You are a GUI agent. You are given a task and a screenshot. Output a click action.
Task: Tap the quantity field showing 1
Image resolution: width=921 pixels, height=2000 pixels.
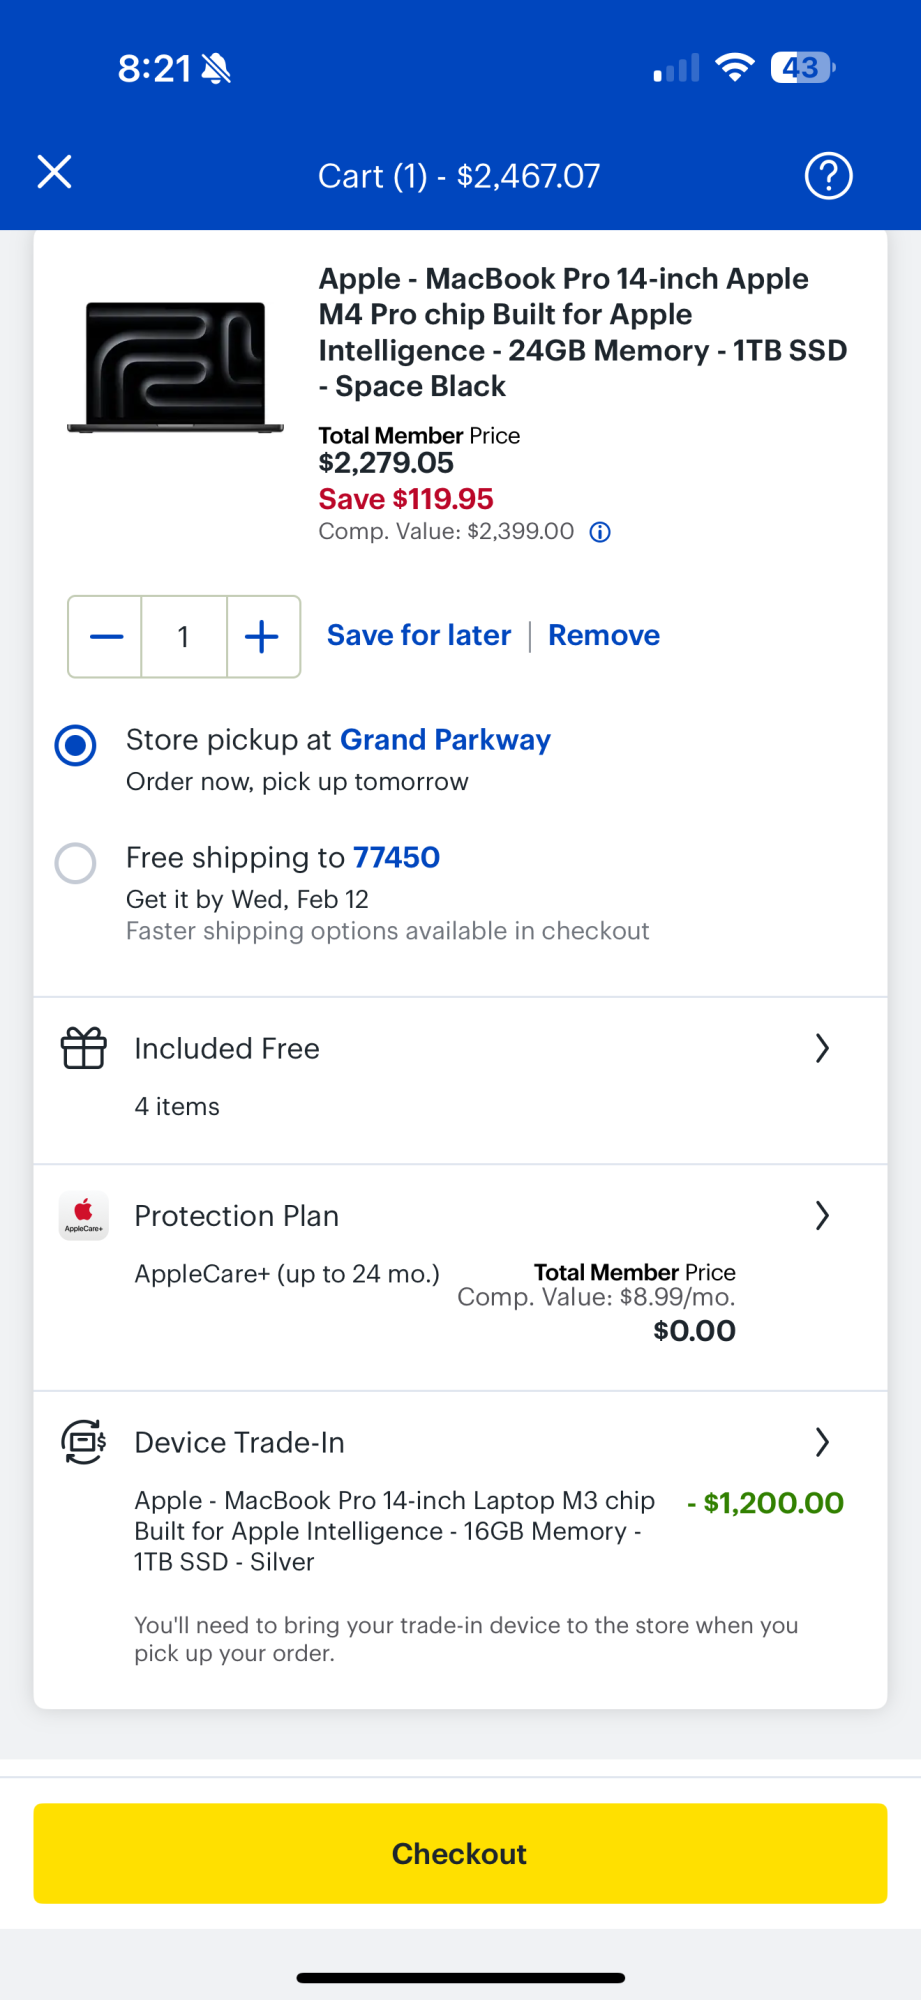[184, 637]
